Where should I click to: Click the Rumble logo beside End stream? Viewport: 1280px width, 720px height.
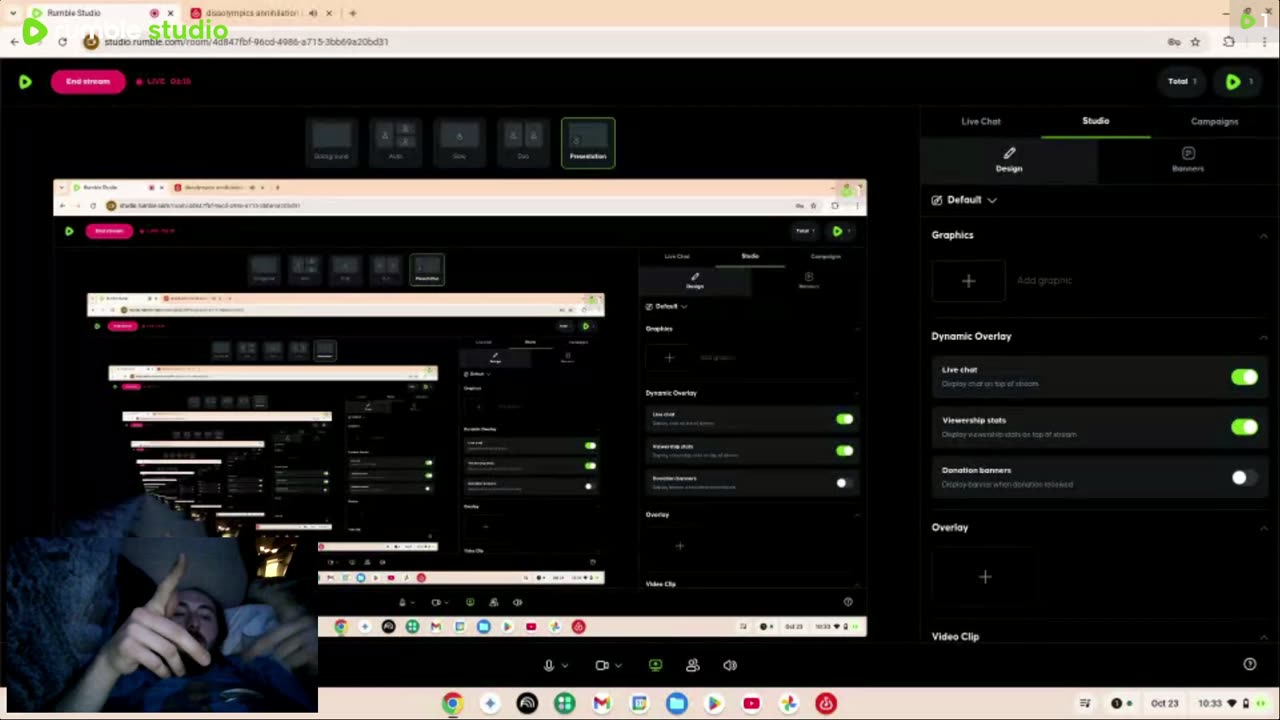(25, 81)
